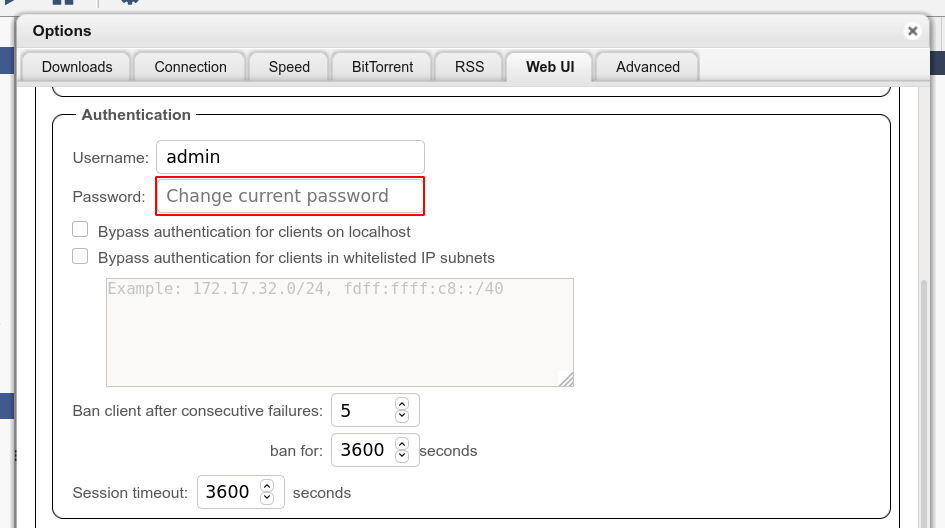Decrease the consecutive failures ban count
This screenshot has height=528, width=945.
402,416
